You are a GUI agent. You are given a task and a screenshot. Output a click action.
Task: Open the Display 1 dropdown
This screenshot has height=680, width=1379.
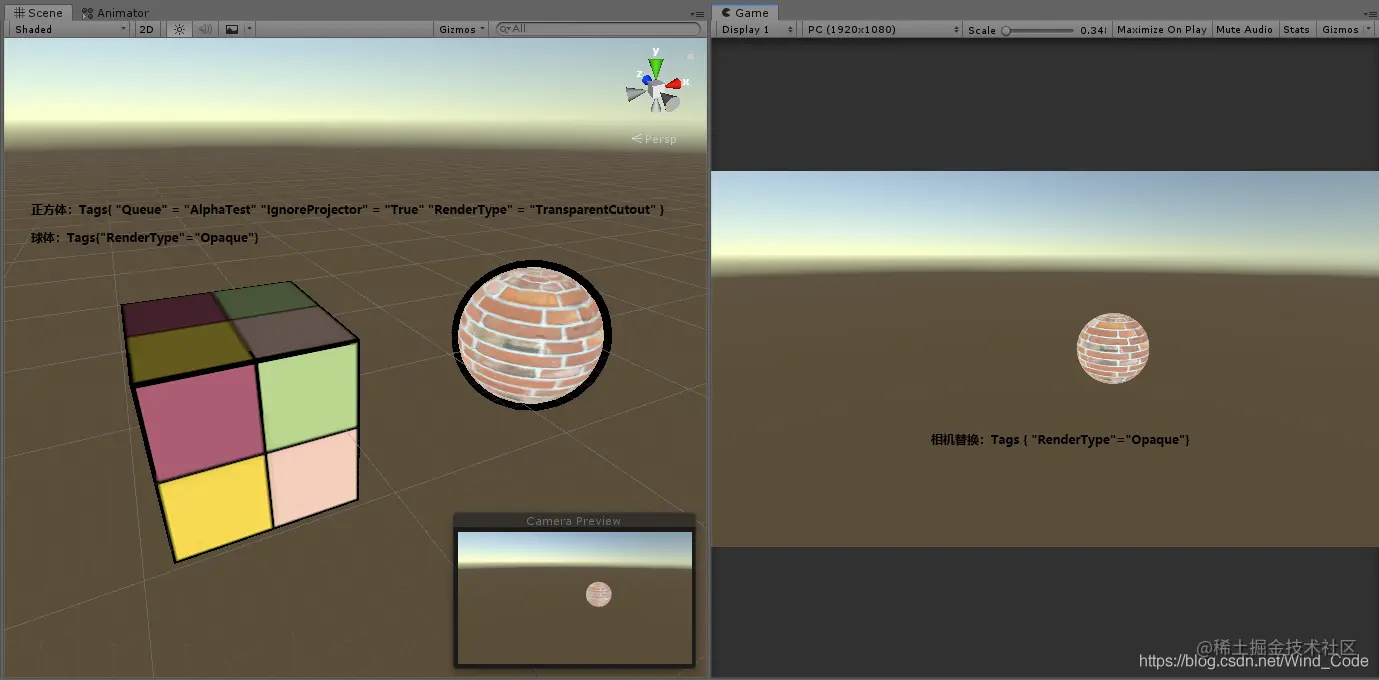coord(757,29)
